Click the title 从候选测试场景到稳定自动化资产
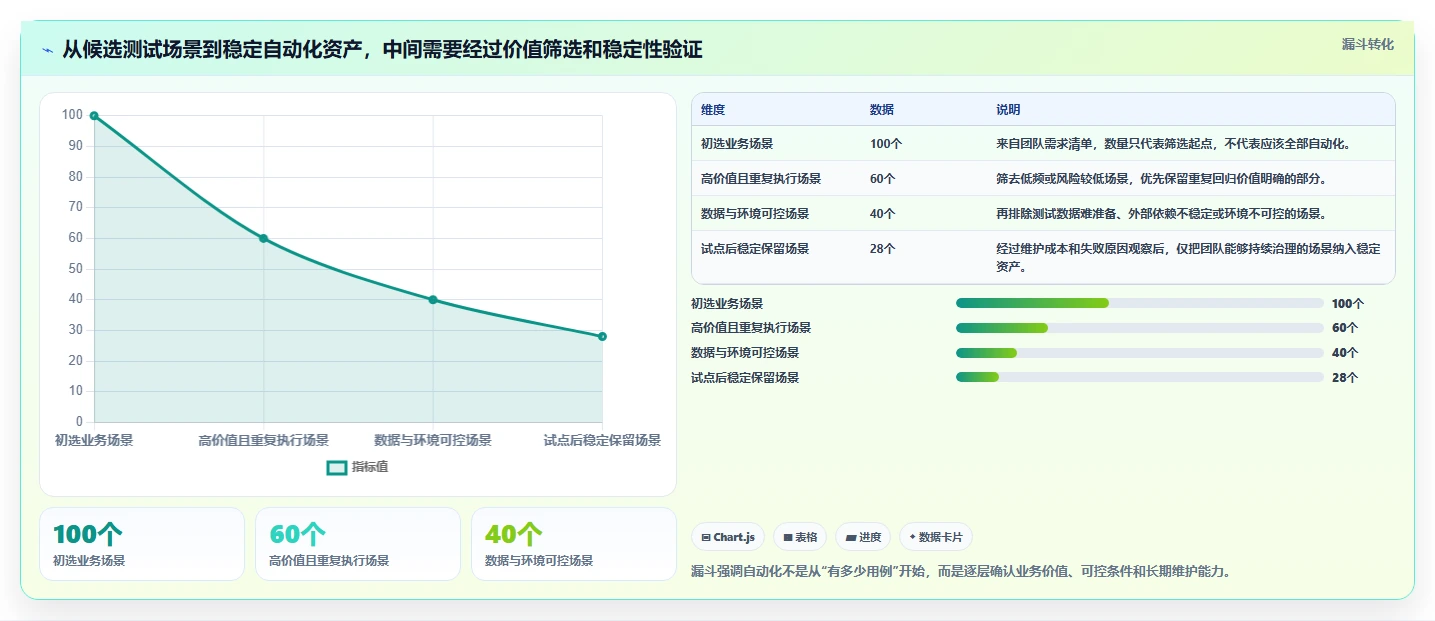Viewport: 1435px width, 621px height. pos(382,50)
